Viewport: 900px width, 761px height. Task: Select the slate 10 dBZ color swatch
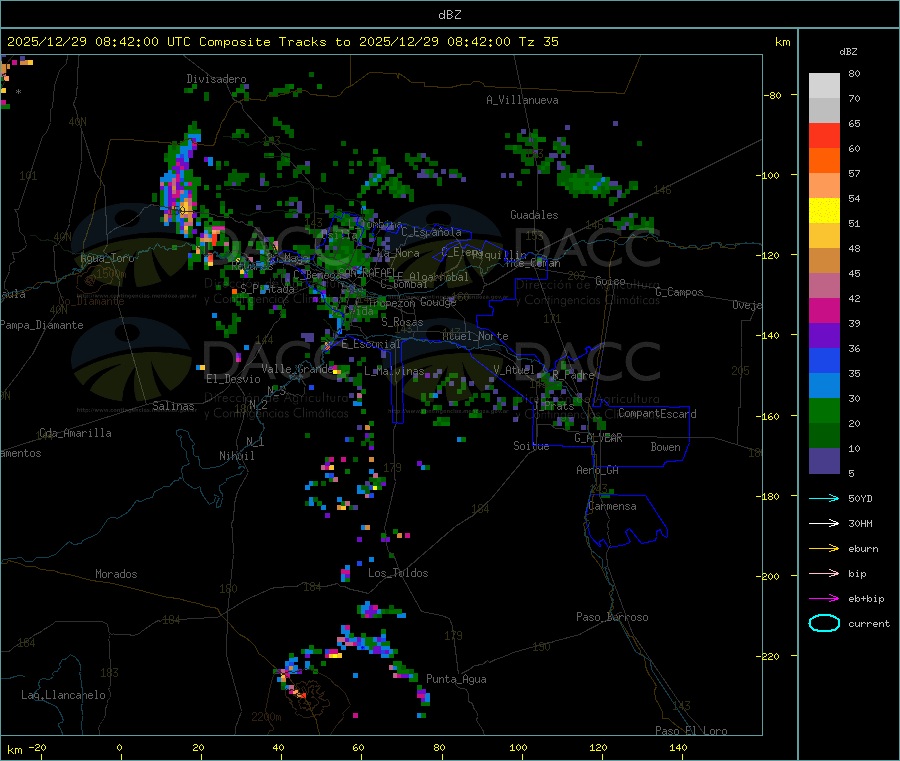(824, 461)
